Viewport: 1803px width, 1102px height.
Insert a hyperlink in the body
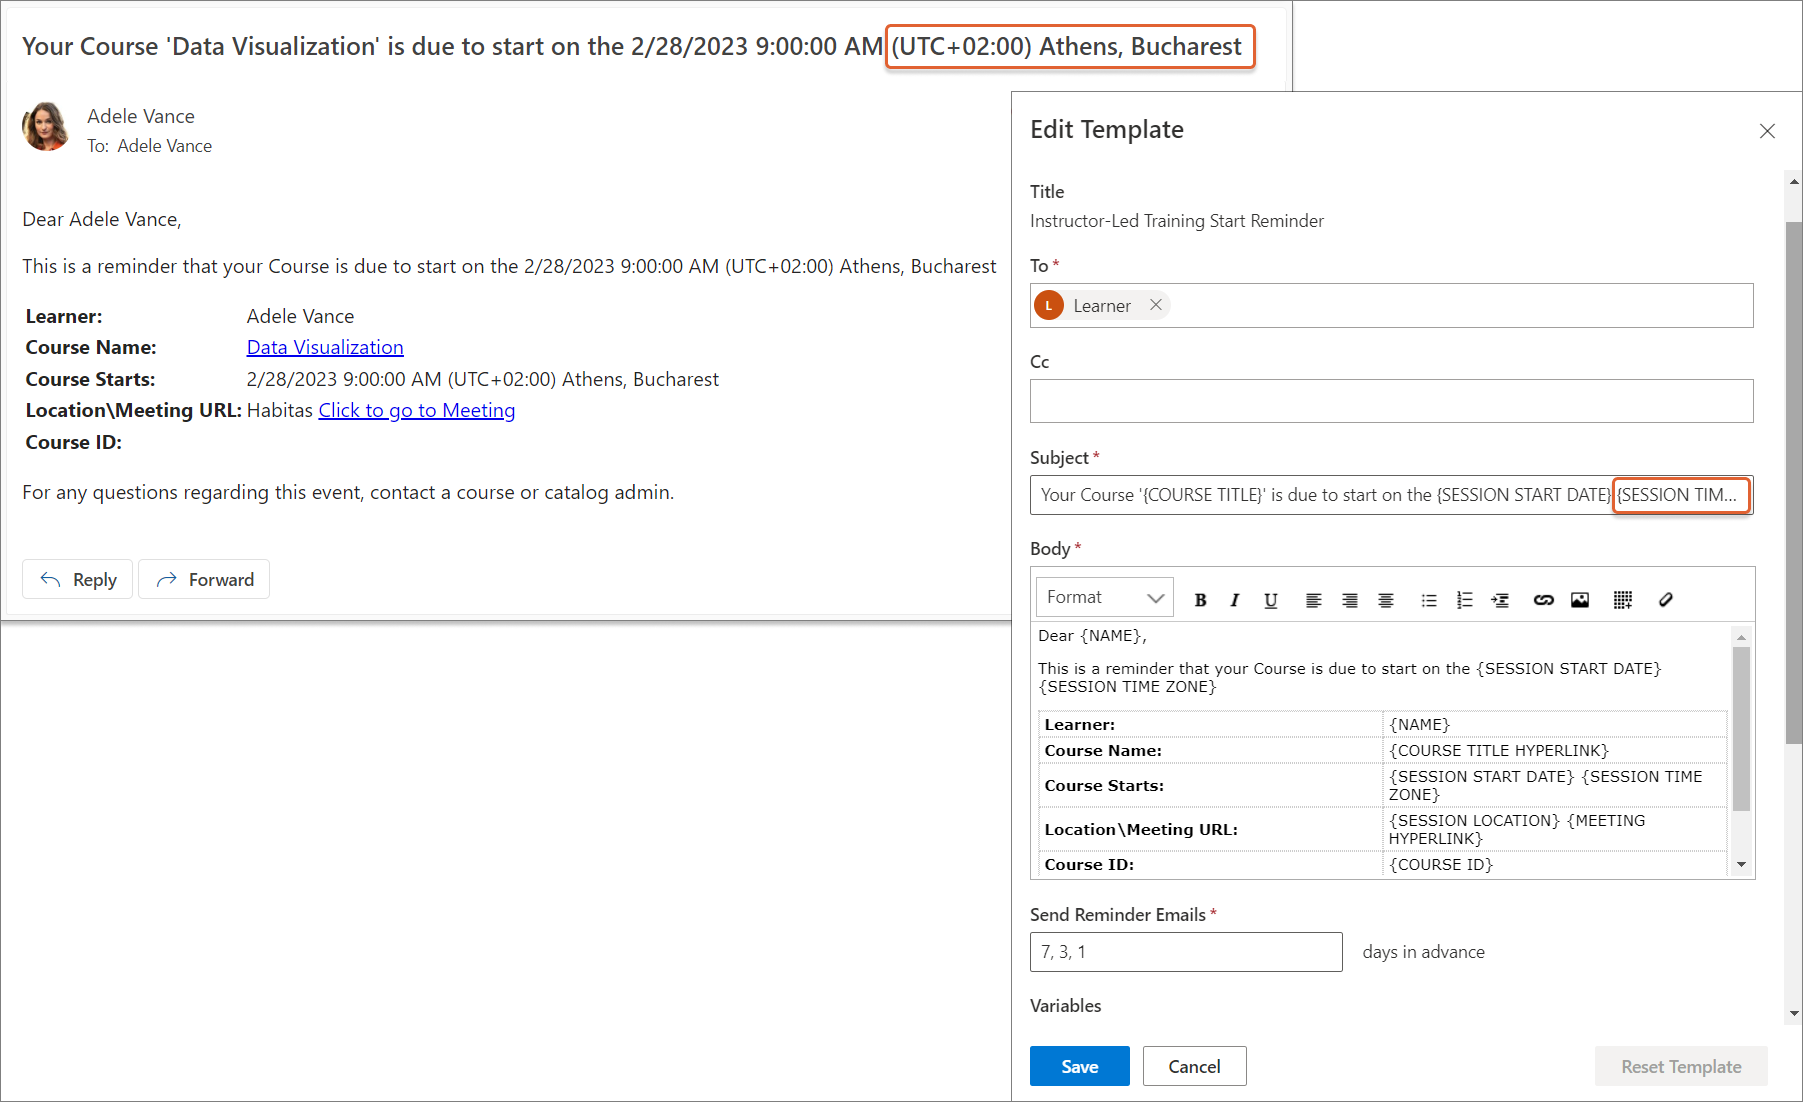[1543, 600]
